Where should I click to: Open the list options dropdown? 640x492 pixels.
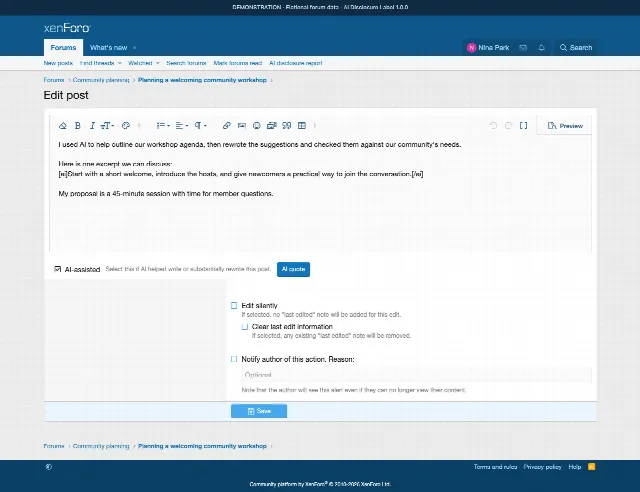[x=163, y=126]
